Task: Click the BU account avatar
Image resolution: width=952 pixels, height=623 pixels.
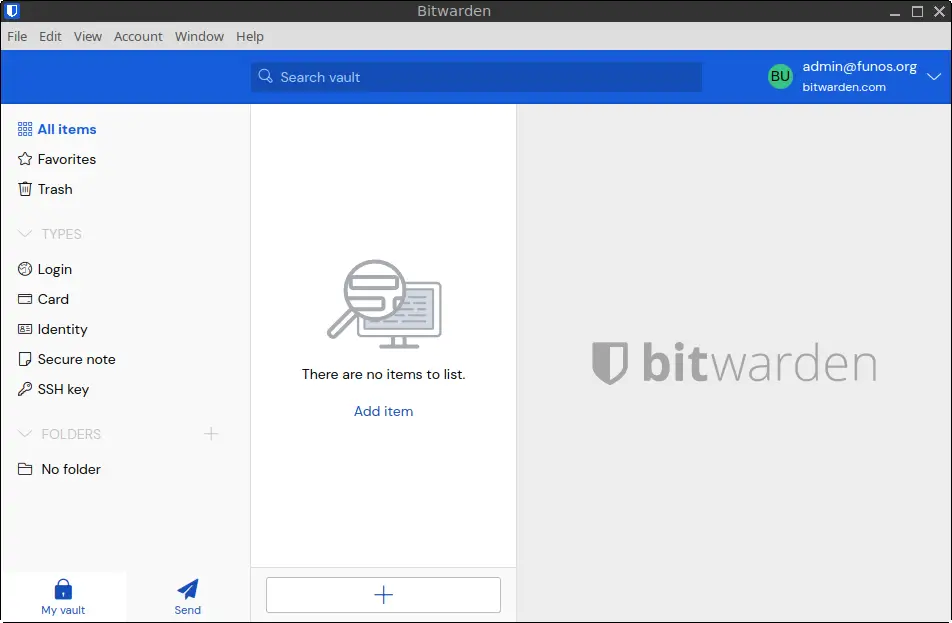Action: click(x=780, y=77)
